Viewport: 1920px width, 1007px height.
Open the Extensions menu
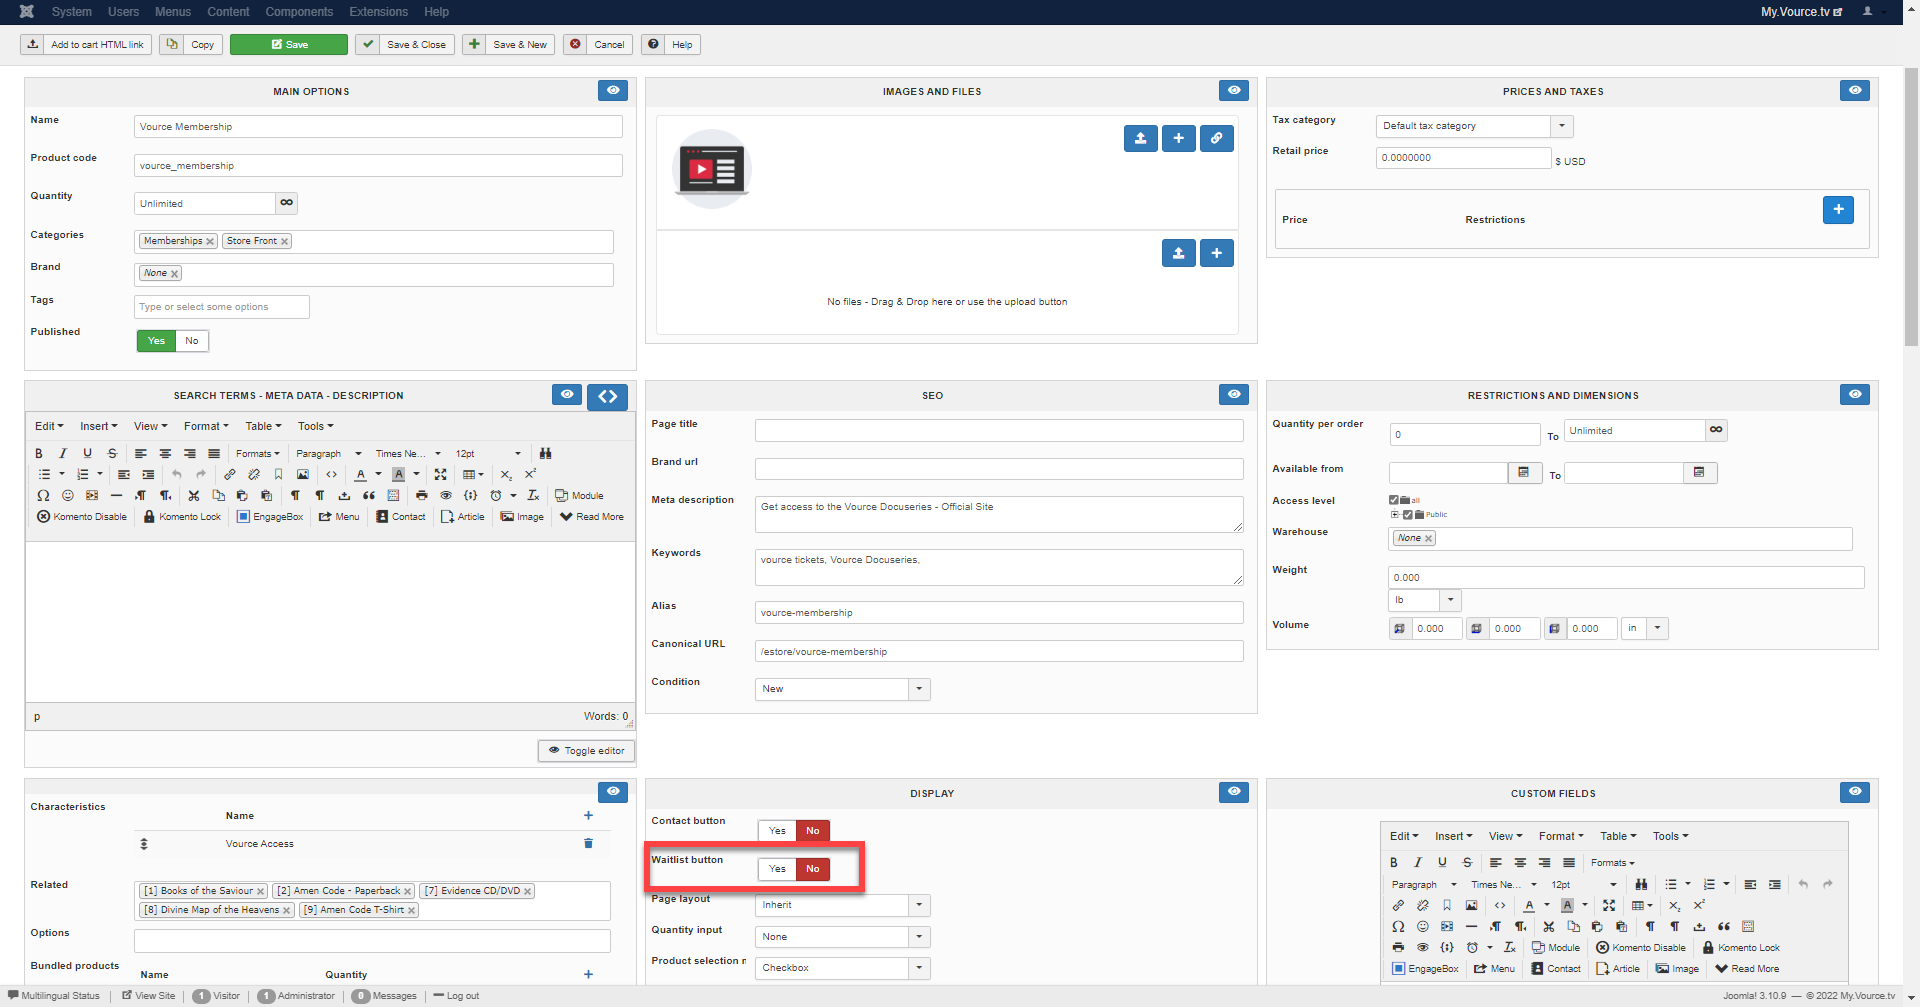[x=378, y=12]
